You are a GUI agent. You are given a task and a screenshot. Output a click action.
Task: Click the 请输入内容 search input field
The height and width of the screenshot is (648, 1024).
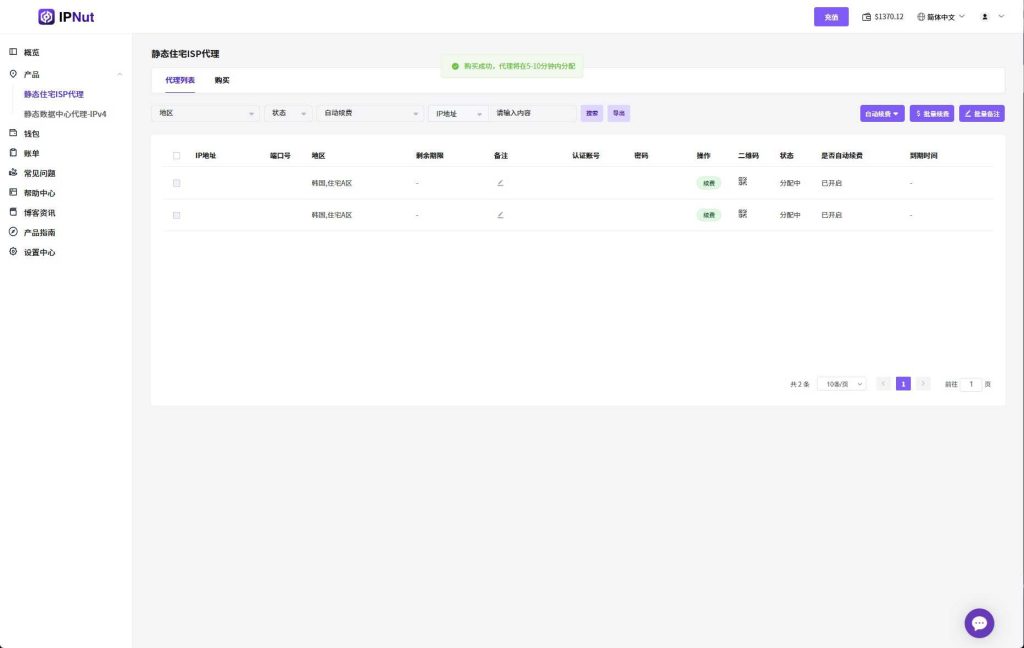click(534, 114)
